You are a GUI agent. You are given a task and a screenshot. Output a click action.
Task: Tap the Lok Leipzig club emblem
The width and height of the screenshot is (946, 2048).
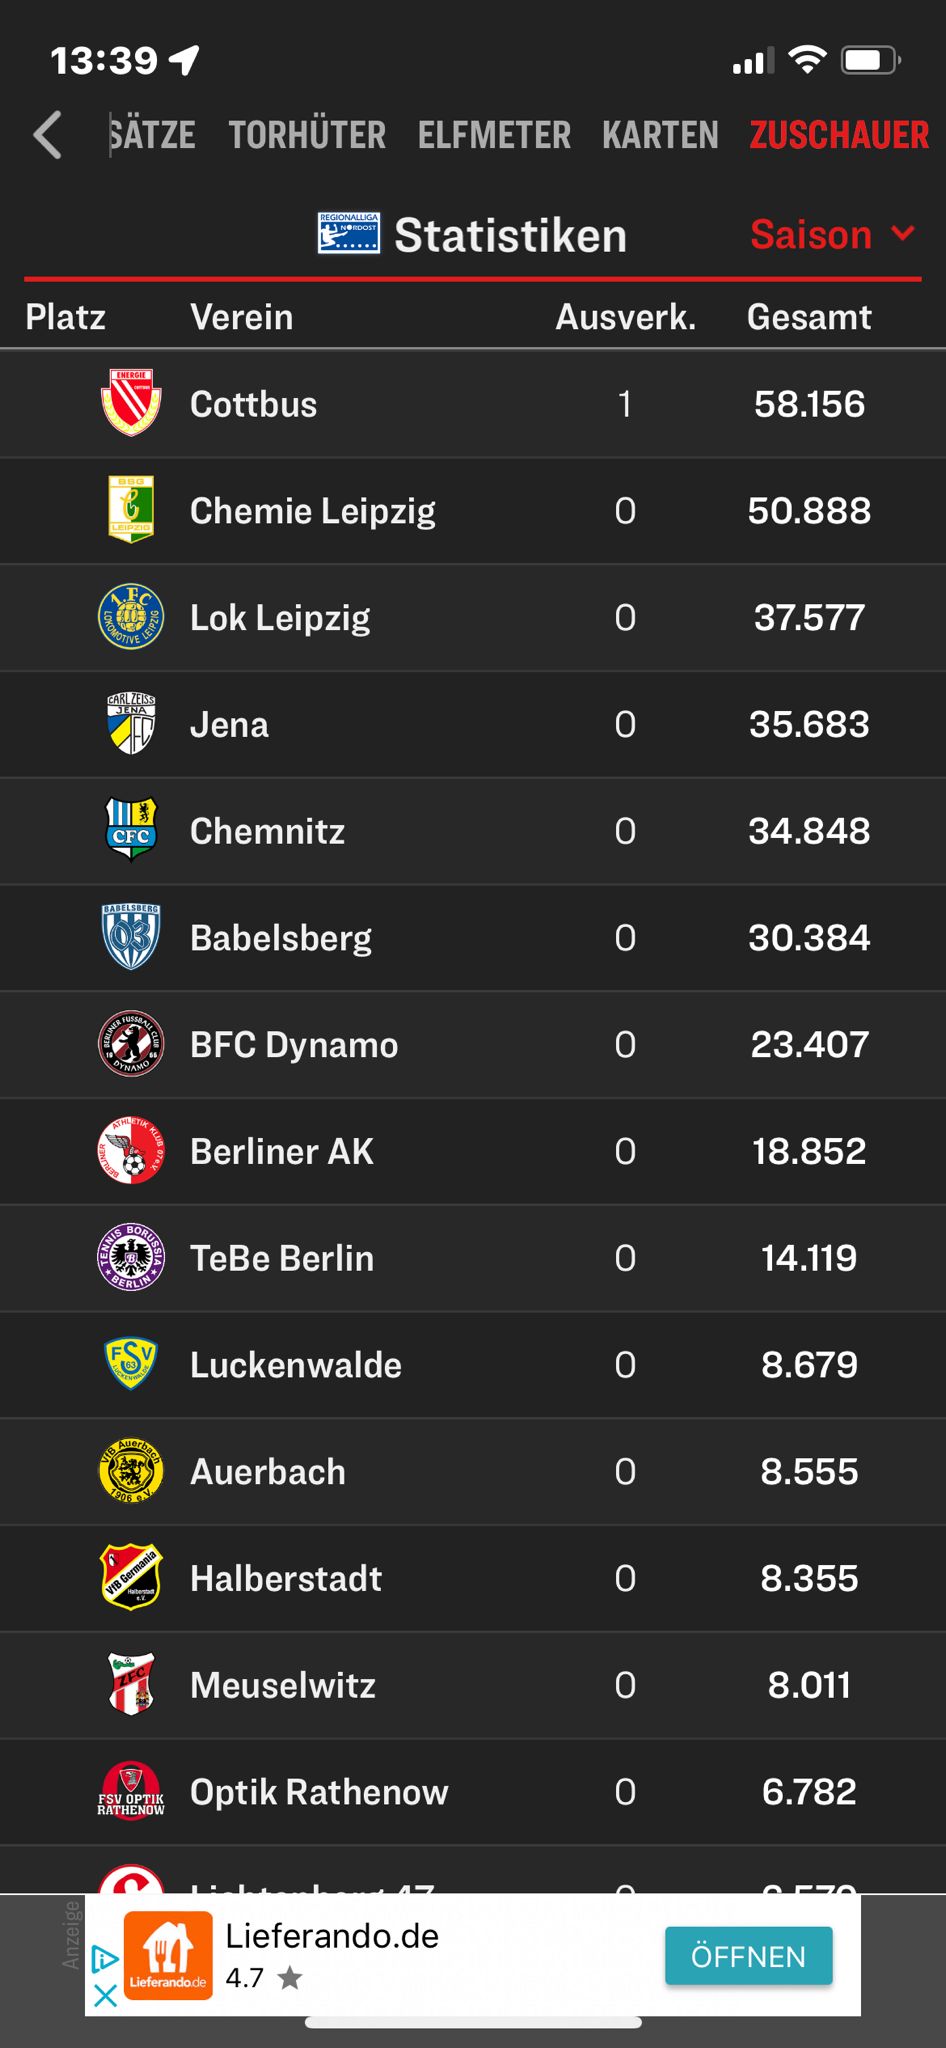pos(131,617)
